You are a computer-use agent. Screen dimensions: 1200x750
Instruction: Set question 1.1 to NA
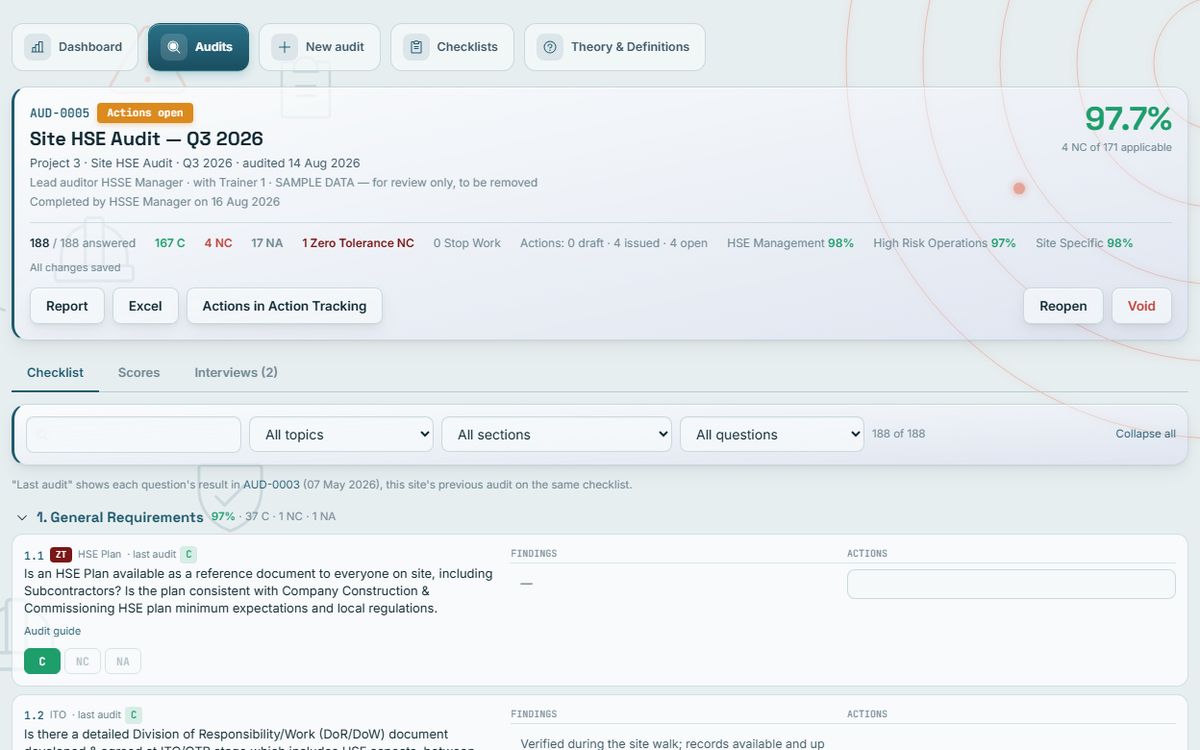click(x=123, y=661)
